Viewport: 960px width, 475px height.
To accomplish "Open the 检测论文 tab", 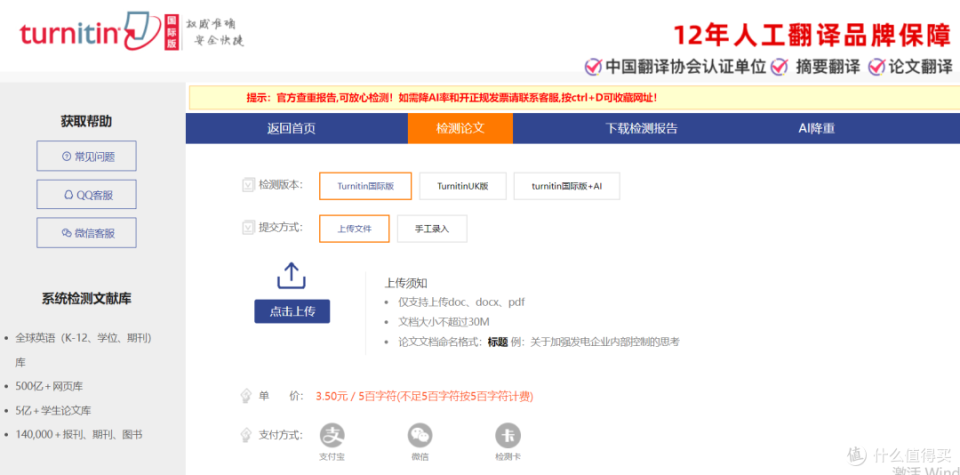I will click(460, 129).
